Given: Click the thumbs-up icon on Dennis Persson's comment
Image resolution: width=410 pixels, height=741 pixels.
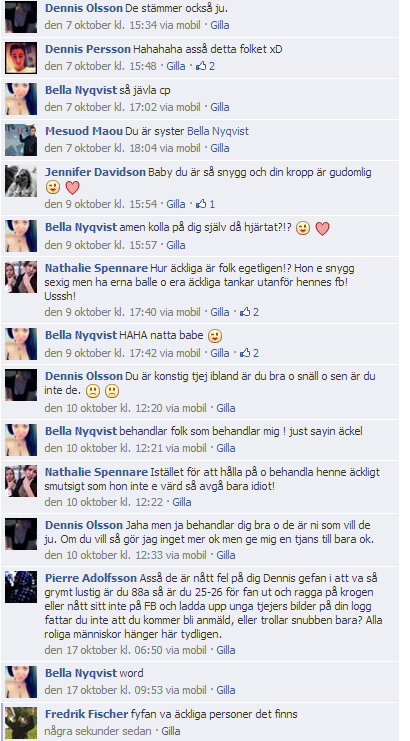Looking at the screenshot, I should (201, 66).
